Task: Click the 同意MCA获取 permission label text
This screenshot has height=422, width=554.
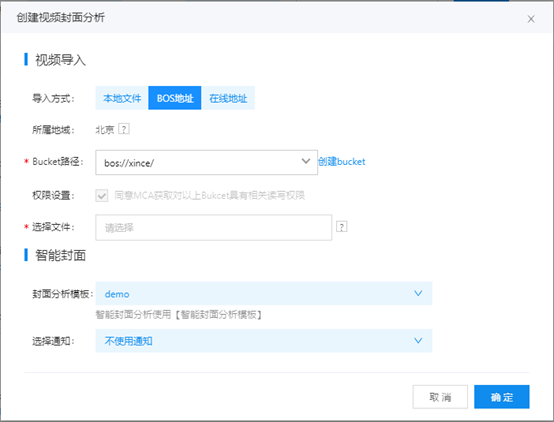Action: pyautogui.click(x=210, y=195)
